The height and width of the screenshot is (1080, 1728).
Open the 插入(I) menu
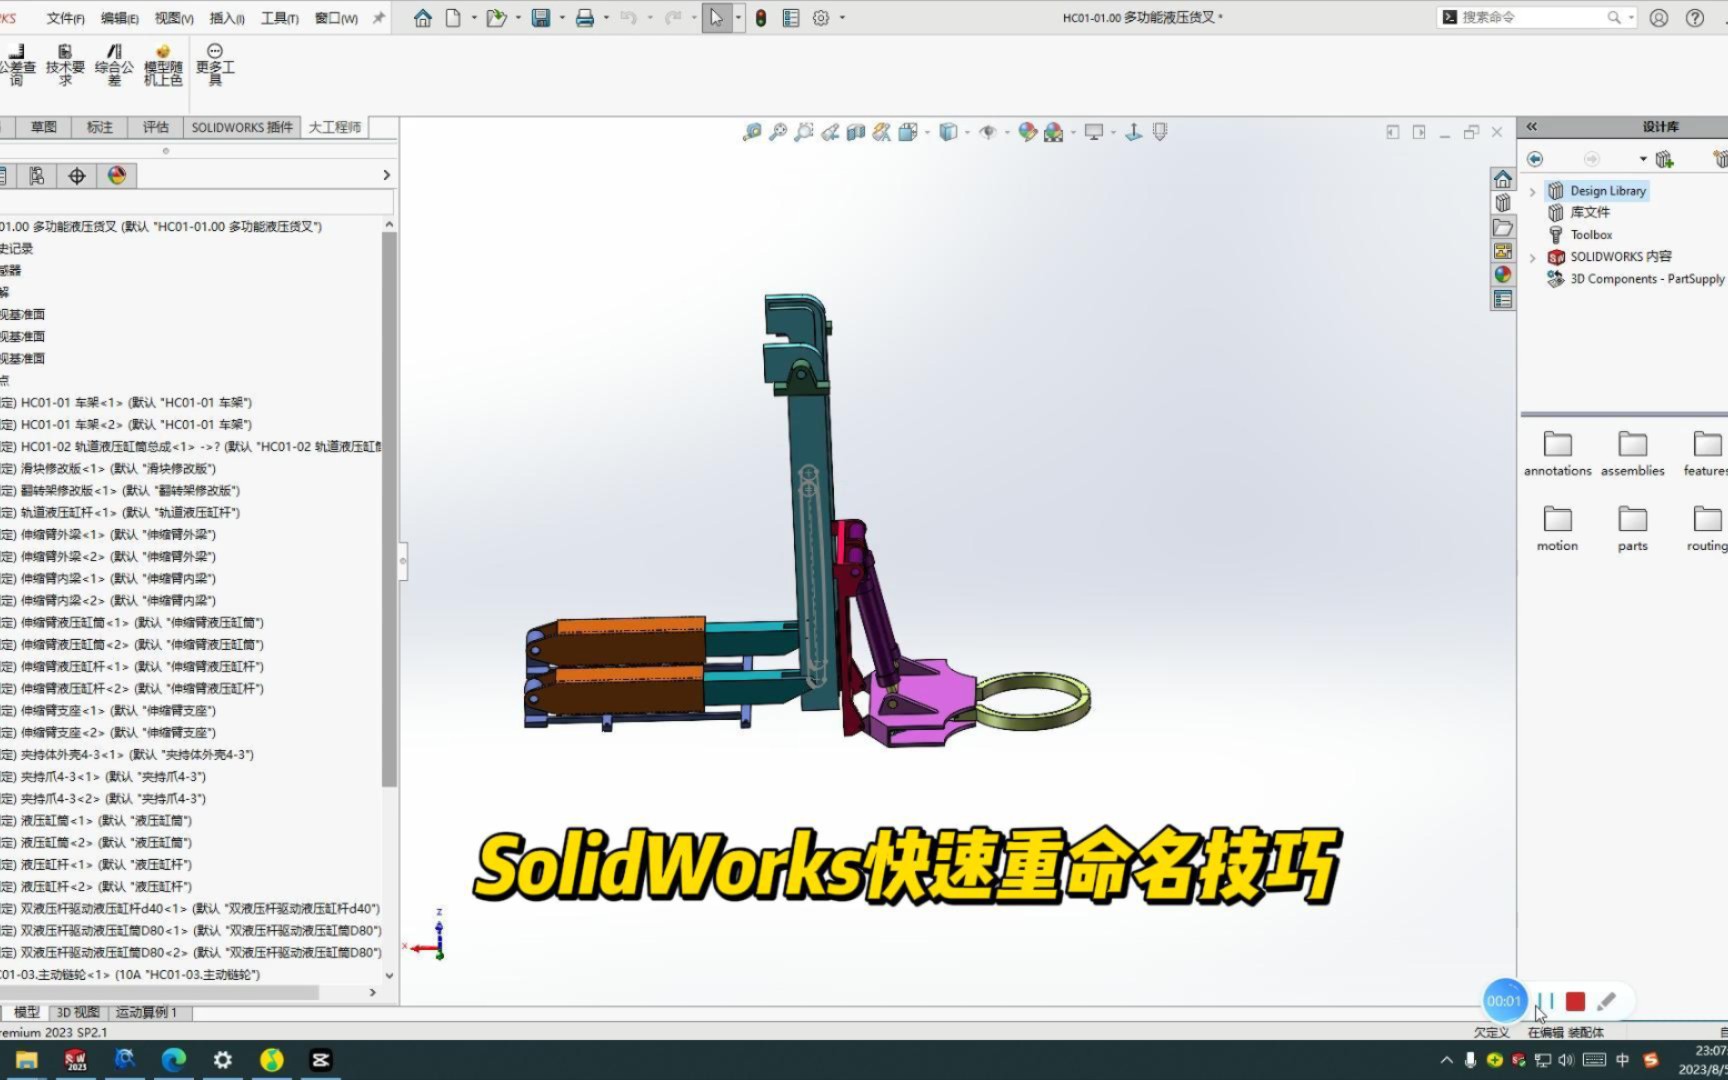(227, 18)
